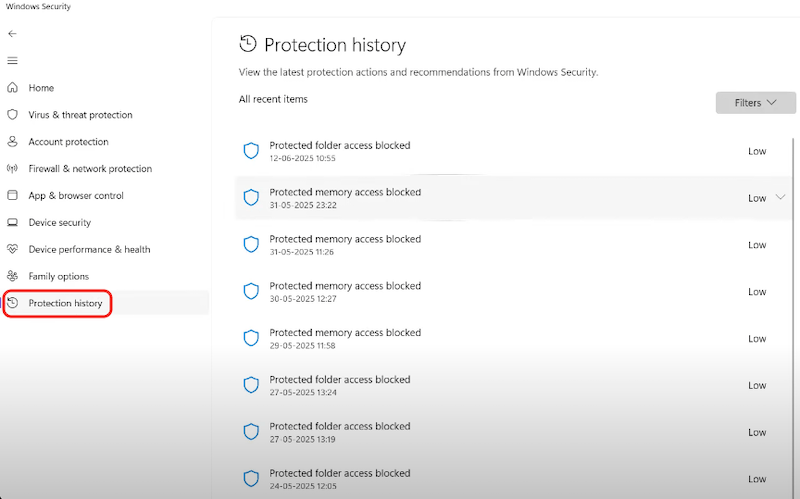Click the Family options icon
This screenshot has width=800, height=499.
point(12,276)
